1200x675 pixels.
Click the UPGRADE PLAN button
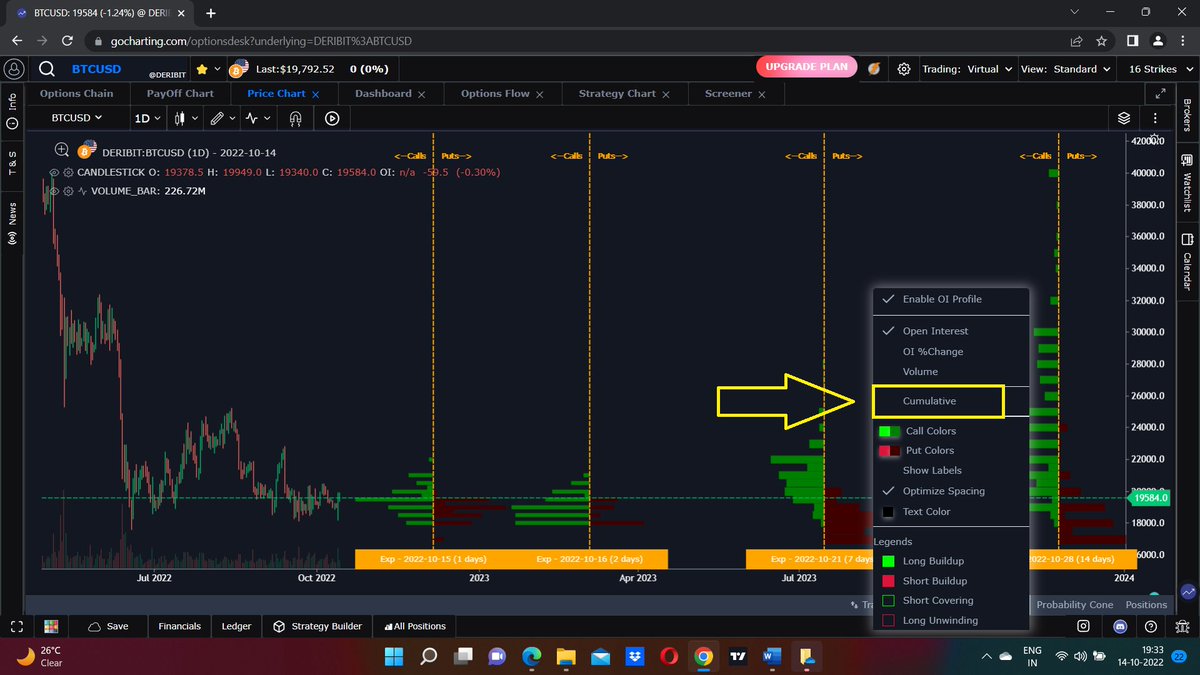pyautogui.click(x=806, y=66)
